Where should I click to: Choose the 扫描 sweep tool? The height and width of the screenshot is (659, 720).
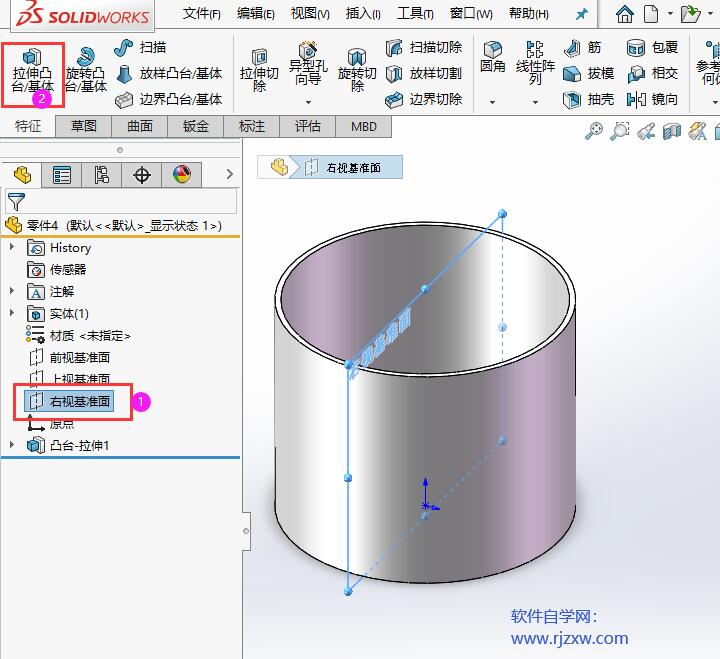tap(140, 47)
